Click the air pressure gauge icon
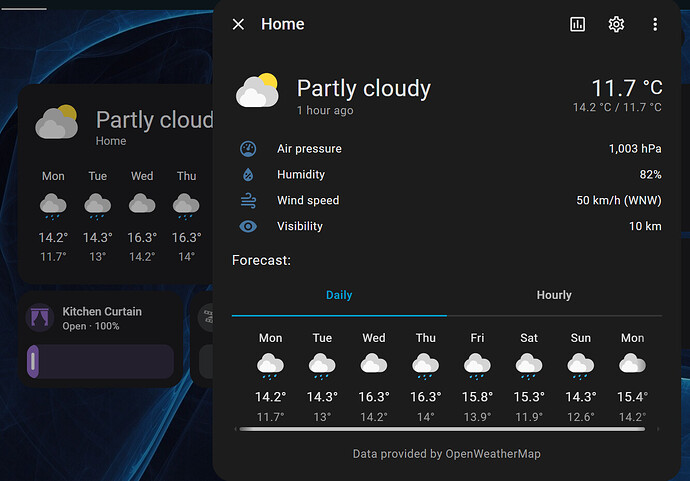 click(x=248, y=149)
